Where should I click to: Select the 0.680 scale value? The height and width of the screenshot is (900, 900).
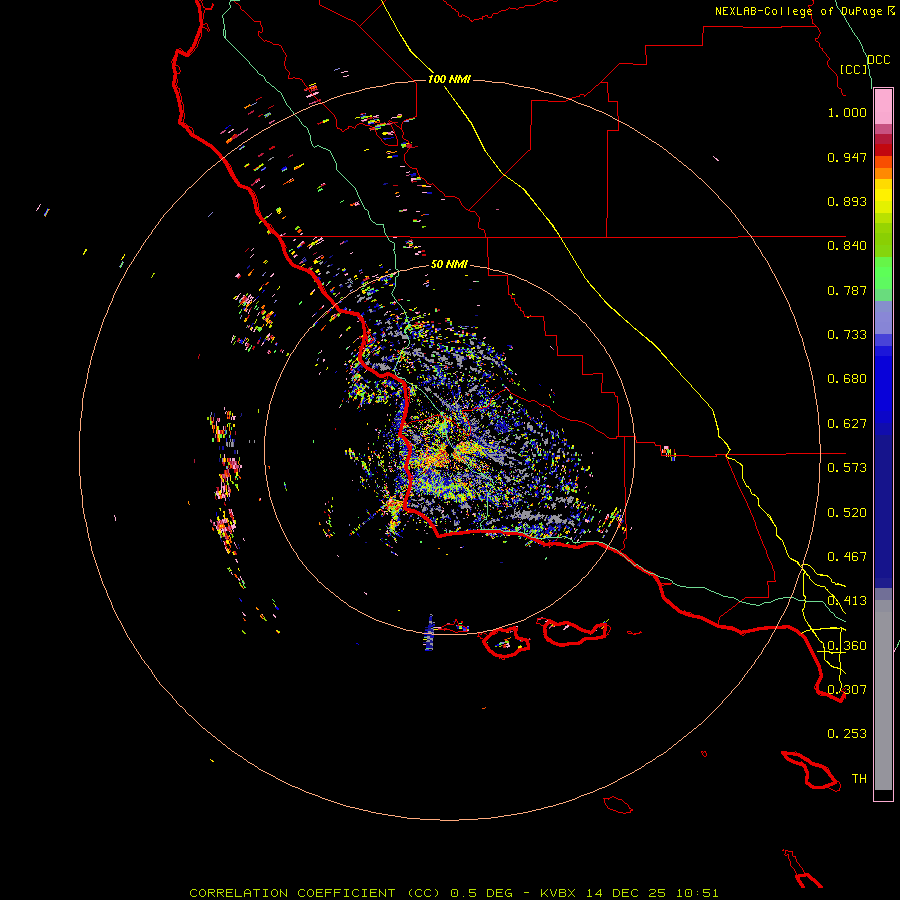pyautogui.click(x=847, y=379)
